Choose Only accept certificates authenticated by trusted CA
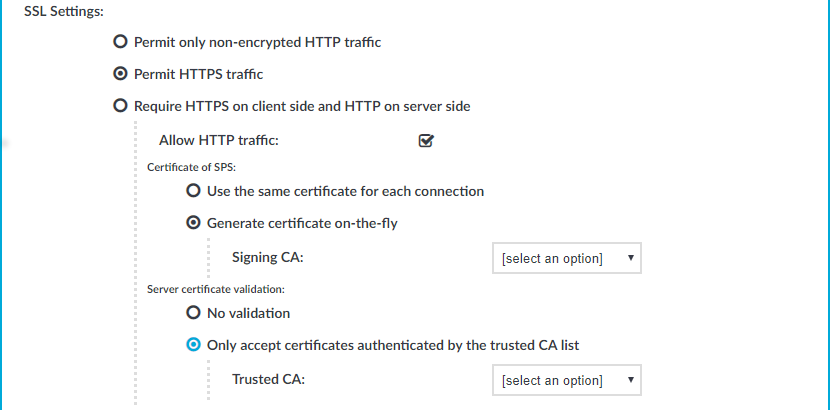830x410 pixels. tap(194, 345)
